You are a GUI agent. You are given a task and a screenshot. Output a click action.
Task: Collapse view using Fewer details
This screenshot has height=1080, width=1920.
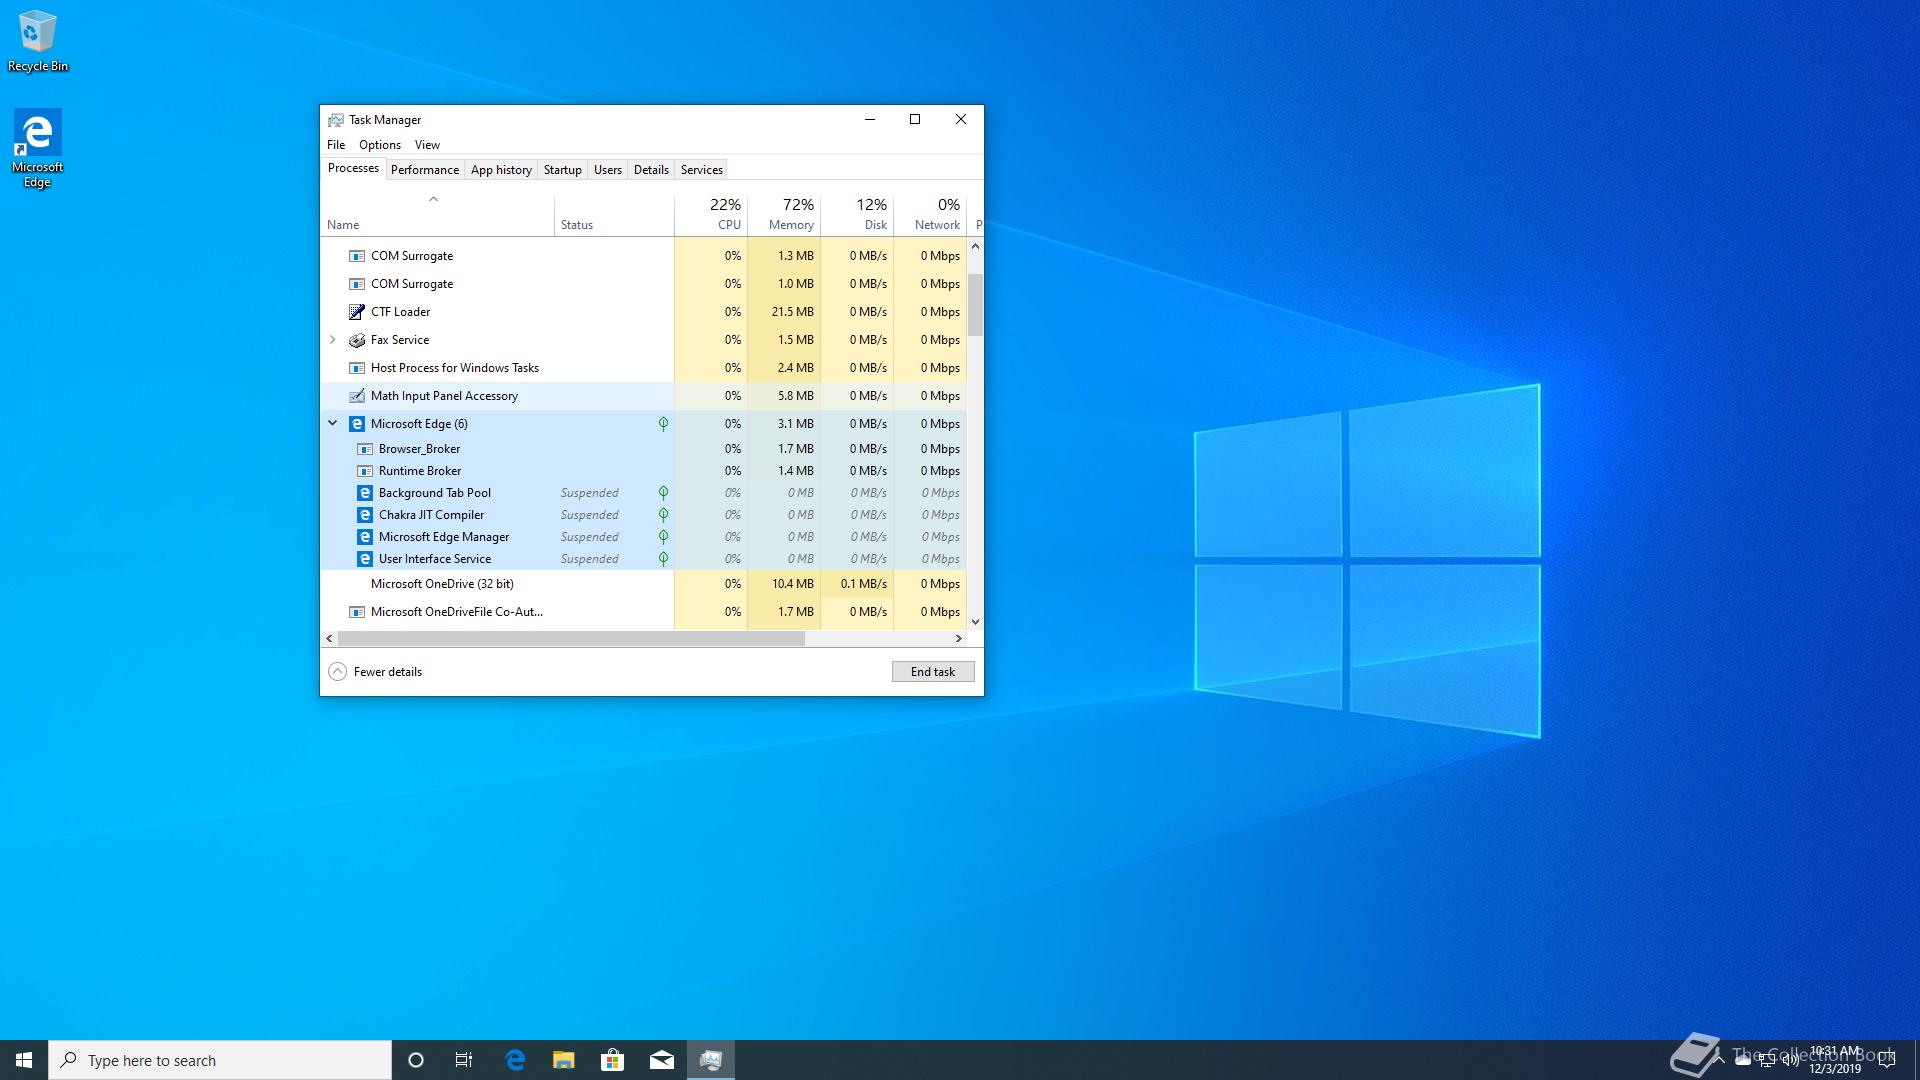375,672
